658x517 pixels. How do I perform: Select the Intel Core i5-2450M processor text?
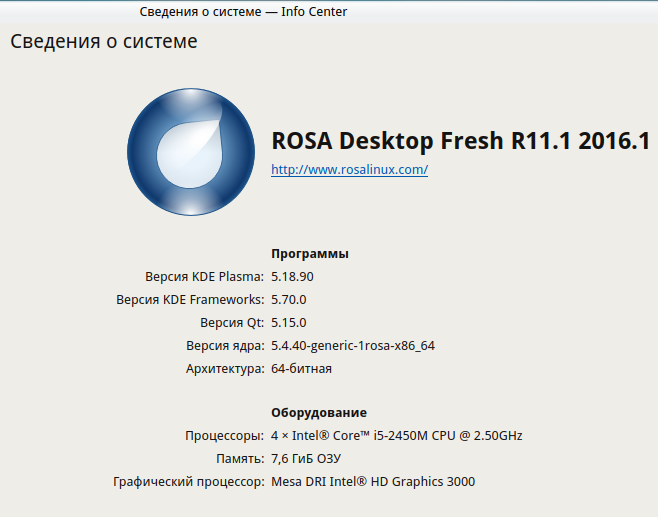point(397,436)
